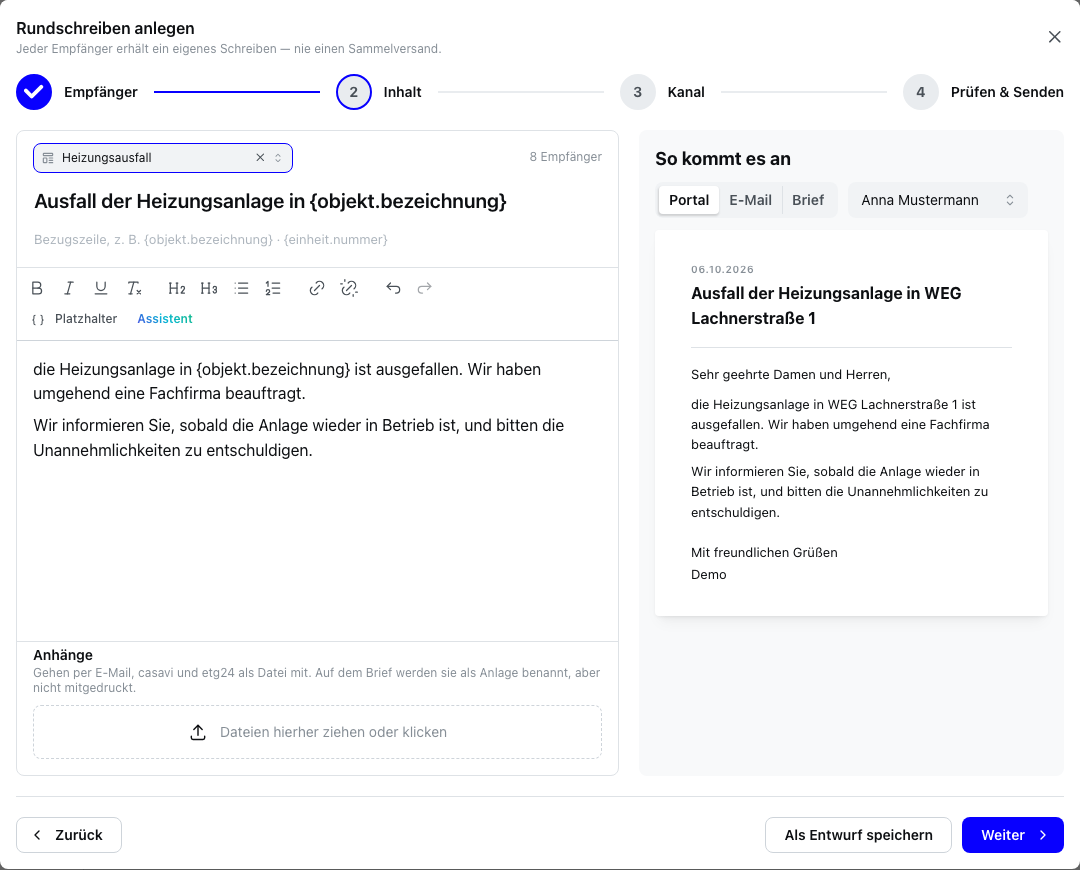Viewport: 1080px width, 870px height.
Task: Click the Prüfen & Senden step label
Action: [x=1007, y=92]
